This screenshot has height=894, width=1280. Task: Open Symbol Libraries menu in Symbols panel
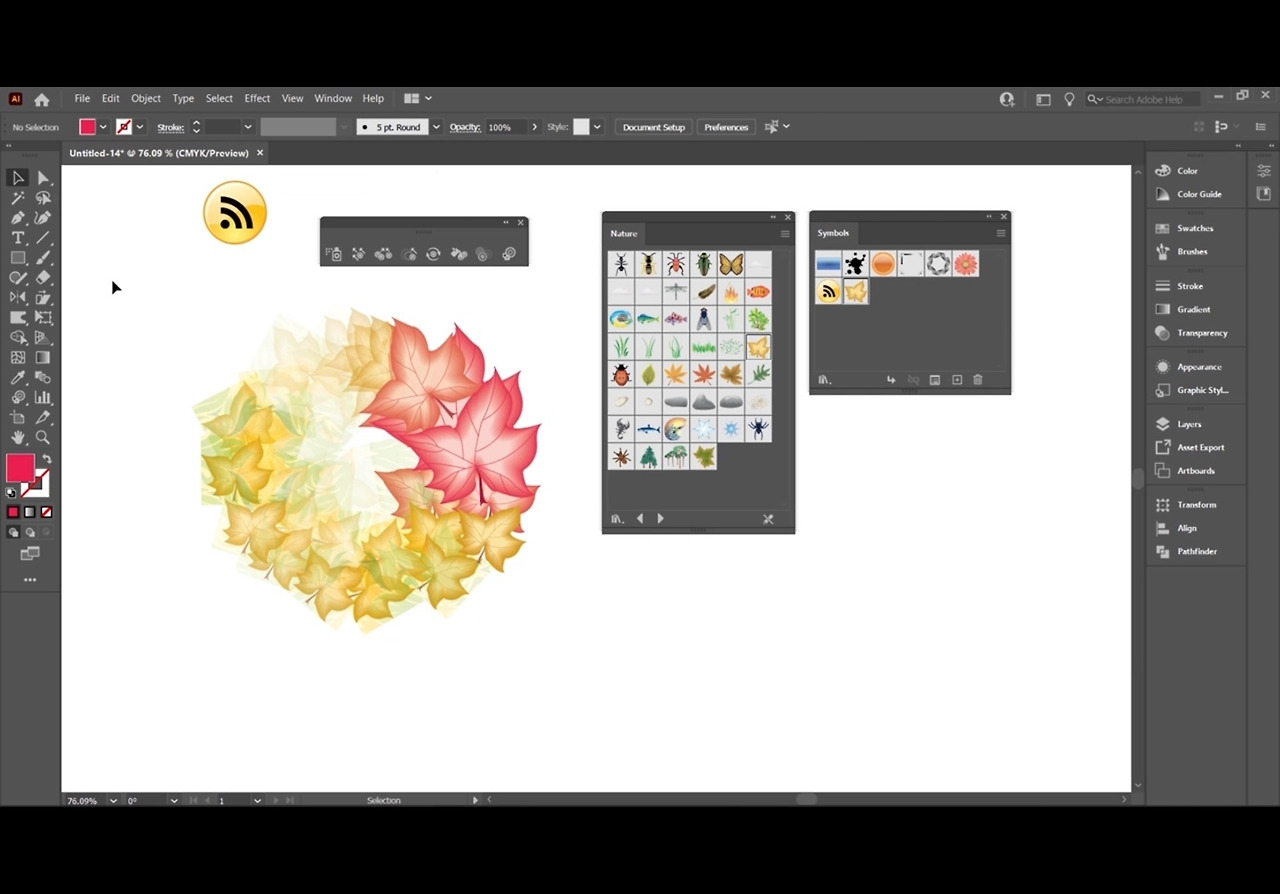825,380
